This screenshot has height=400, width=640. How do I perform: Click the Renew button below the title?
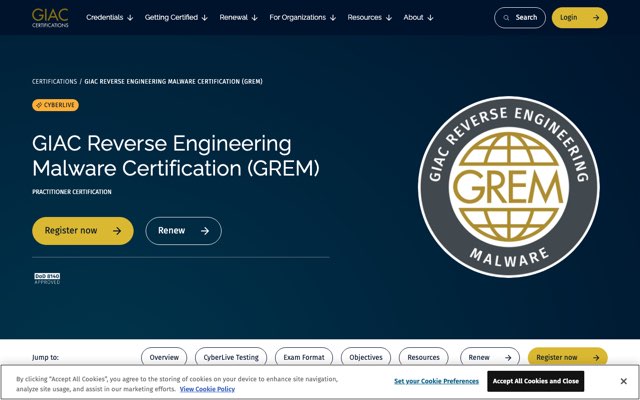point(183,231)
